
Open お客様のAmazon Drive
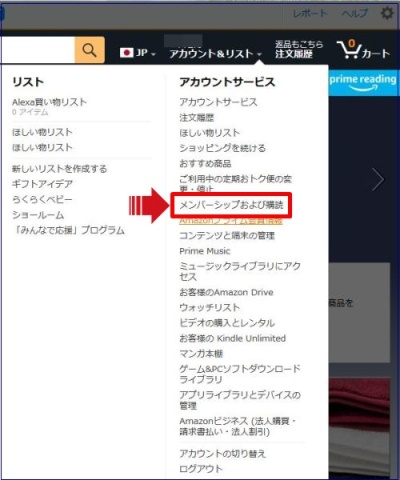(x=226, y=292)
